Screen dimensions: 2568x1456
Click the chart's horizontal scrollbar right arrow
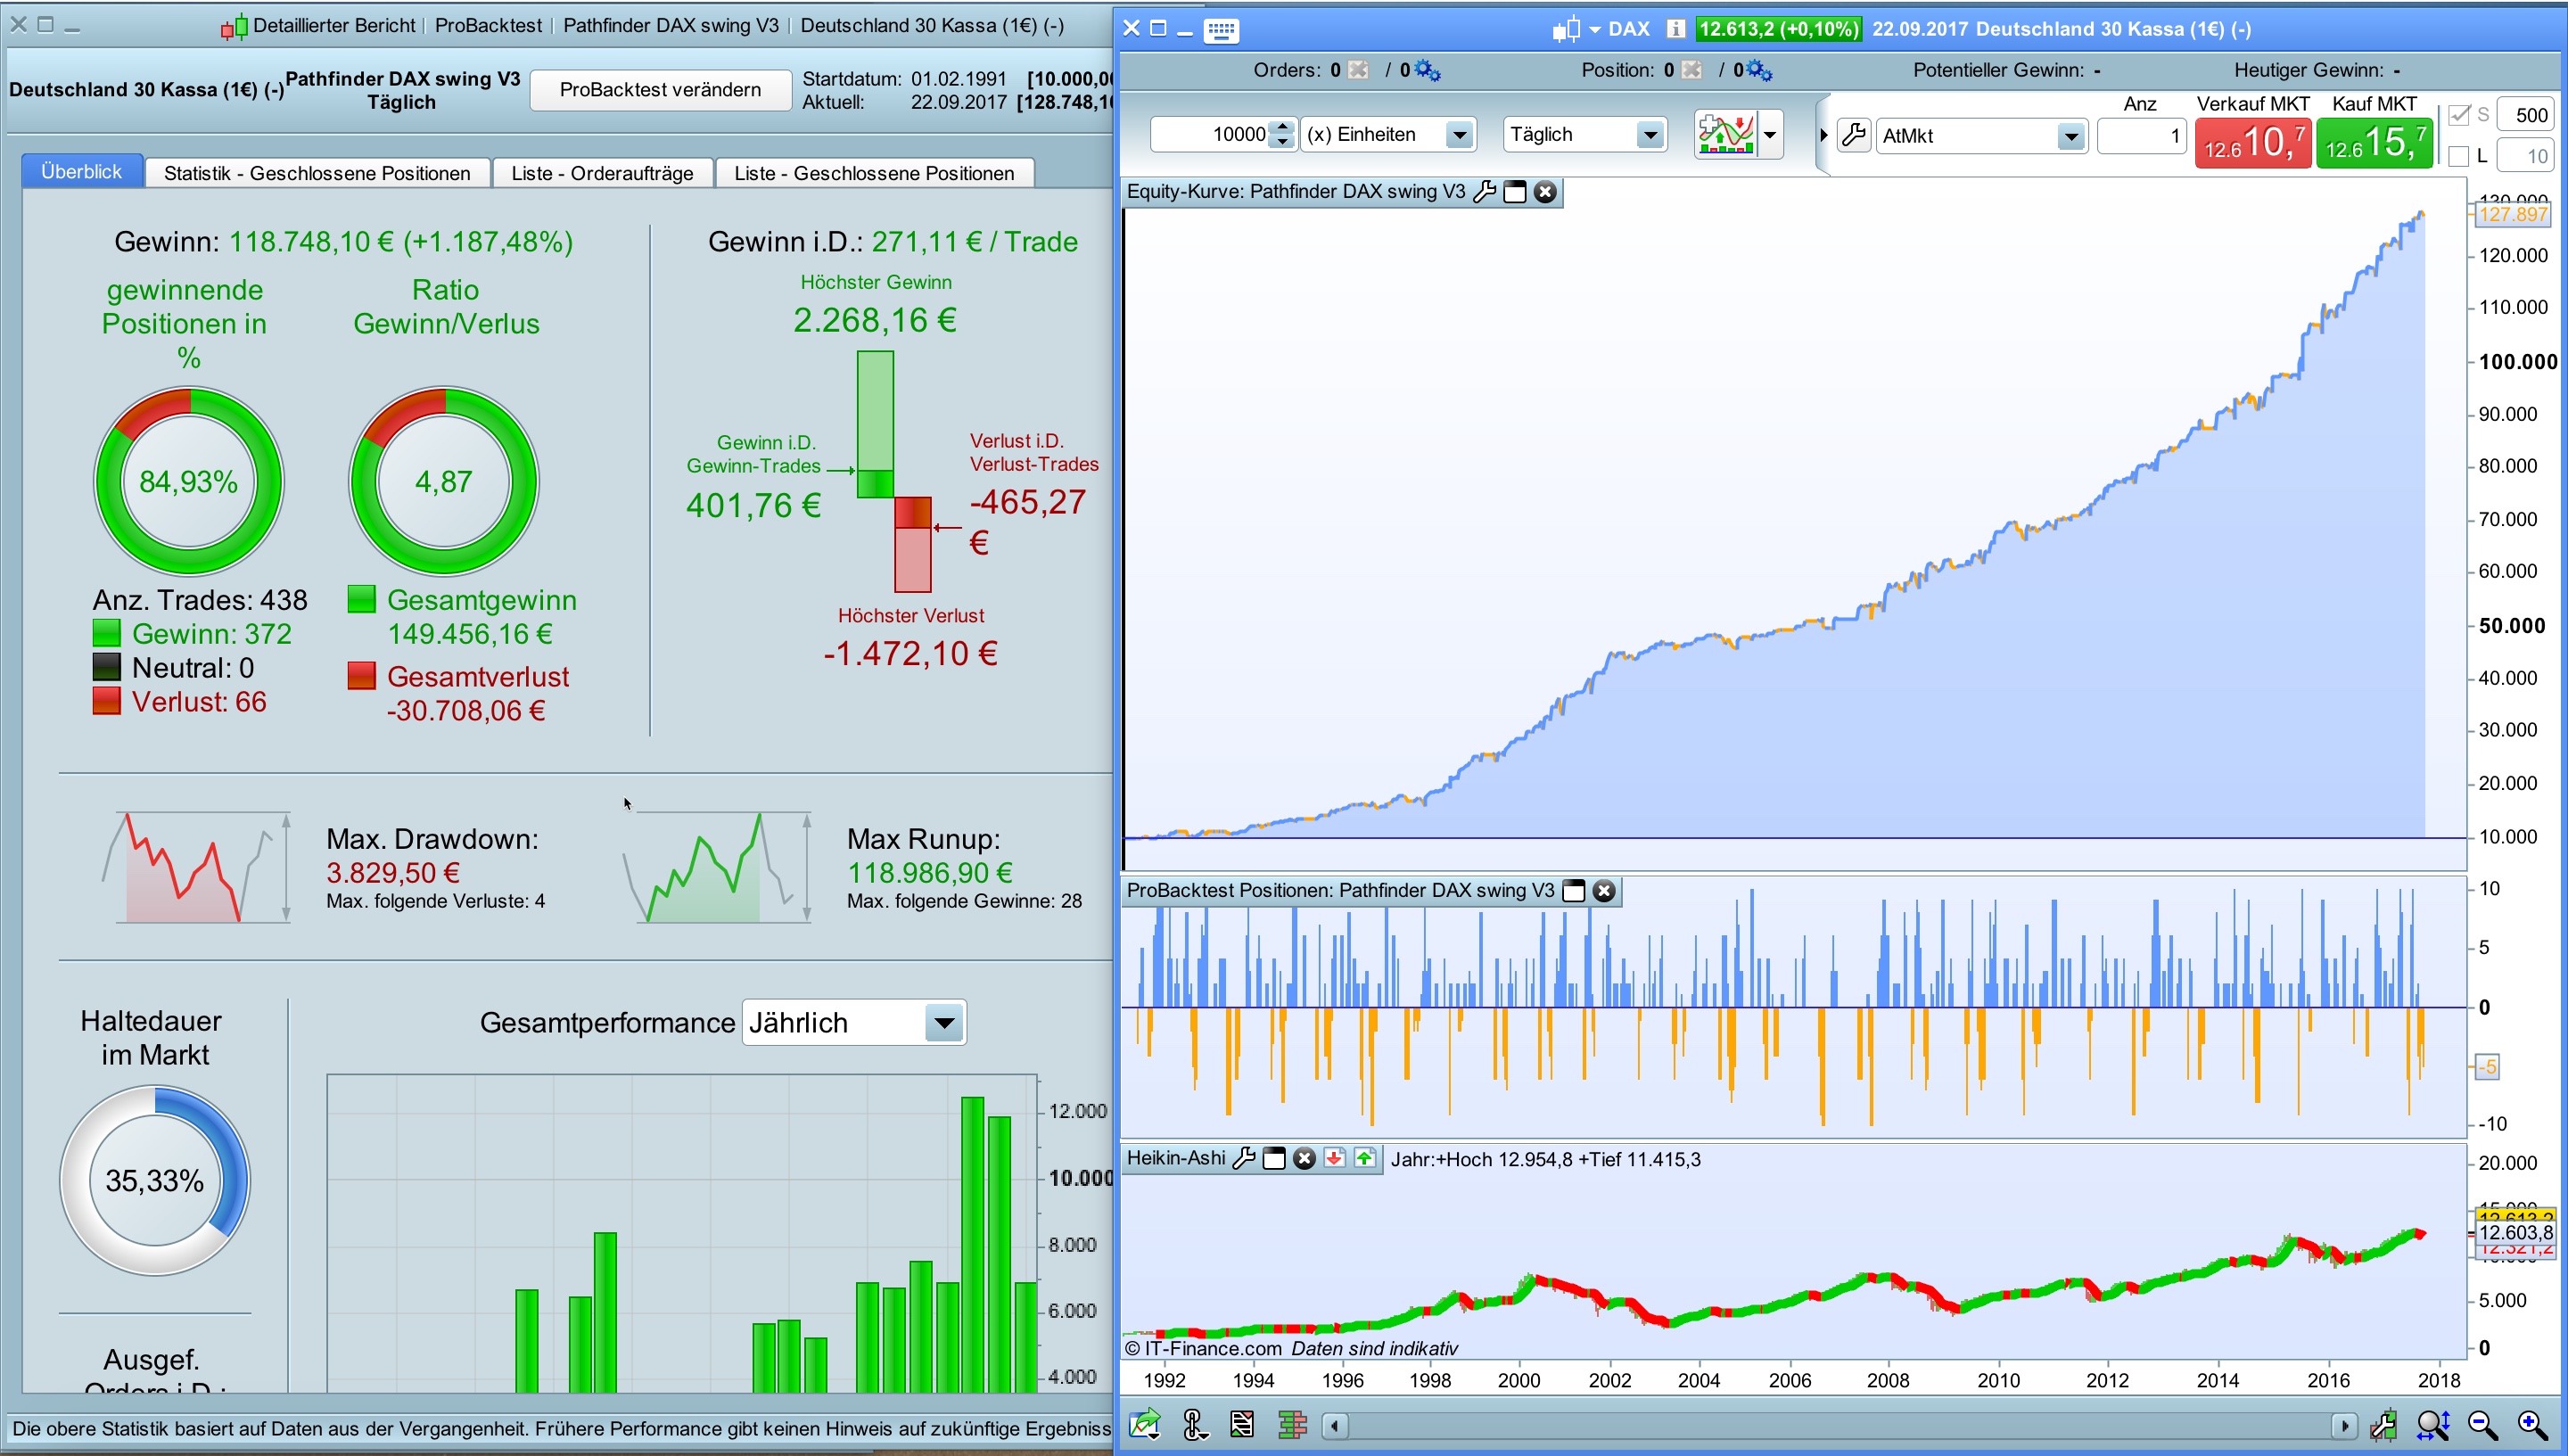pos(2343,1425)
